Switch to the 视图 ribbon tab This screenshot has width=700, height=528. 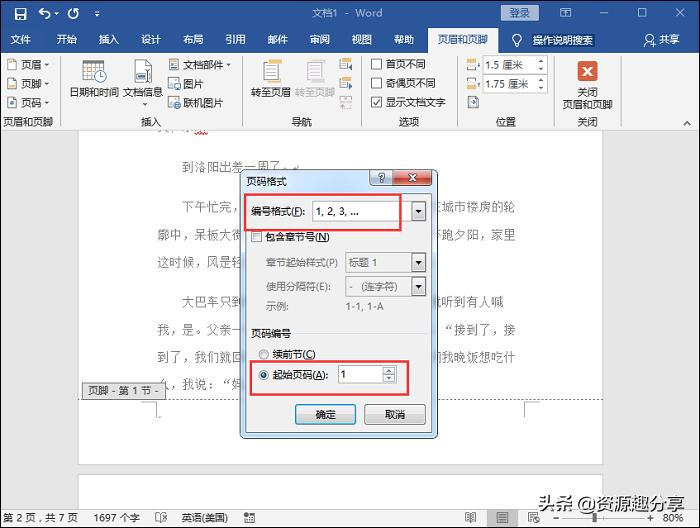(362, 40)
